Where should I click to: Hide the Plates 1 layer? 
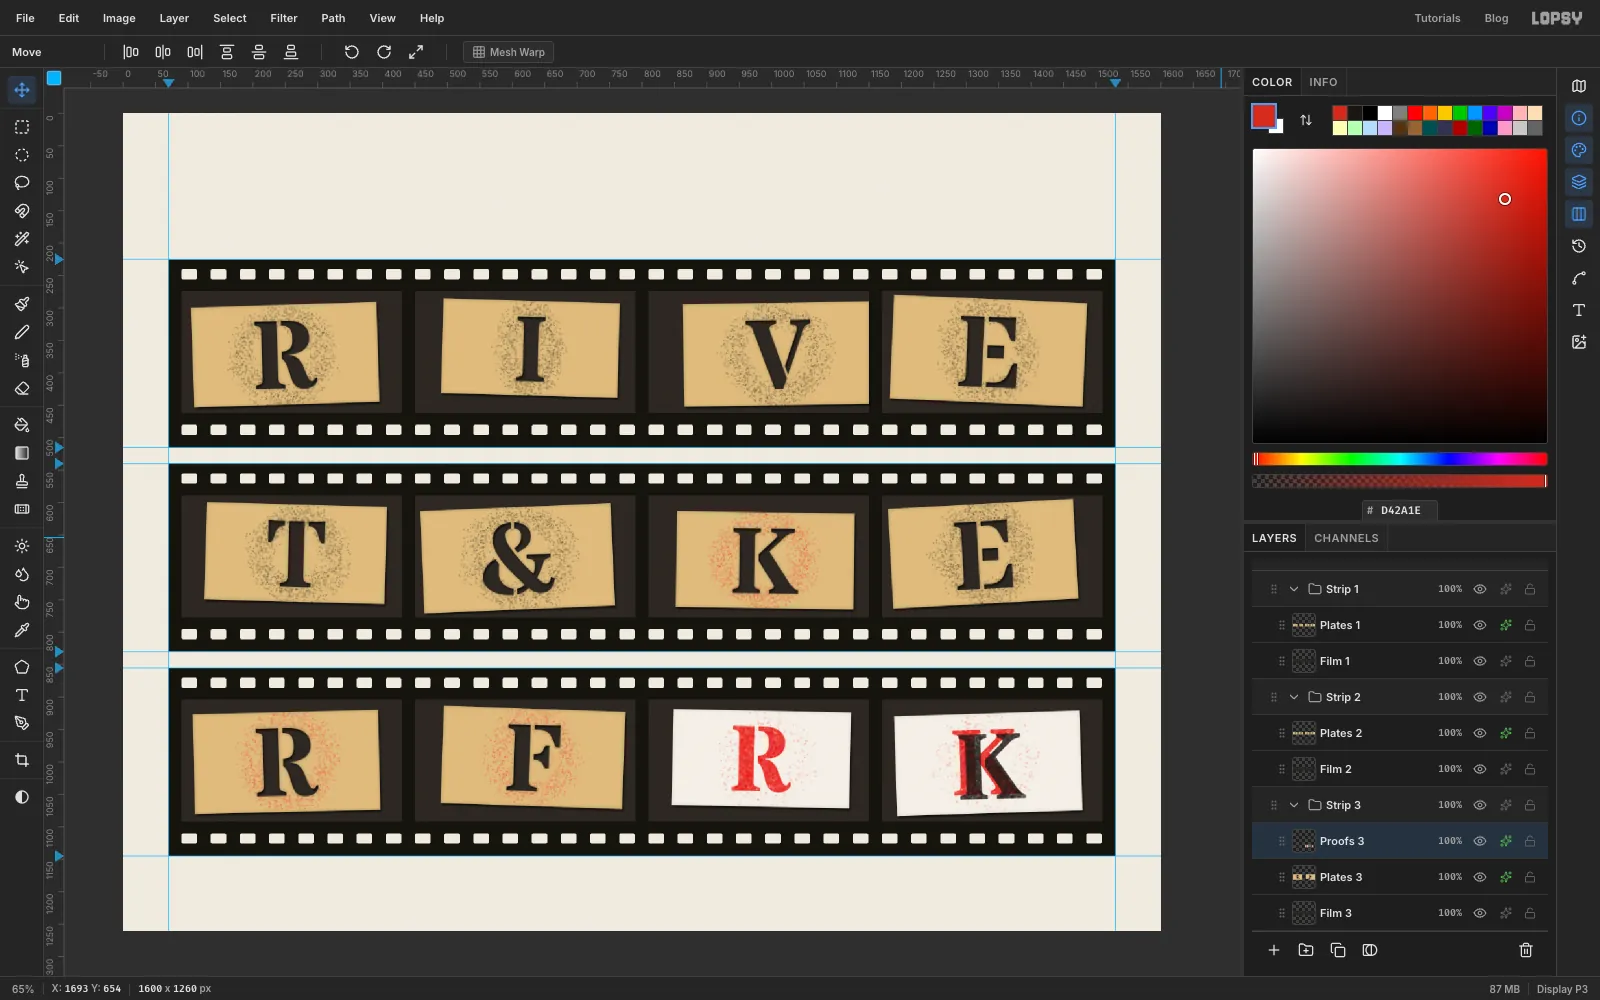pos(1480,625)
